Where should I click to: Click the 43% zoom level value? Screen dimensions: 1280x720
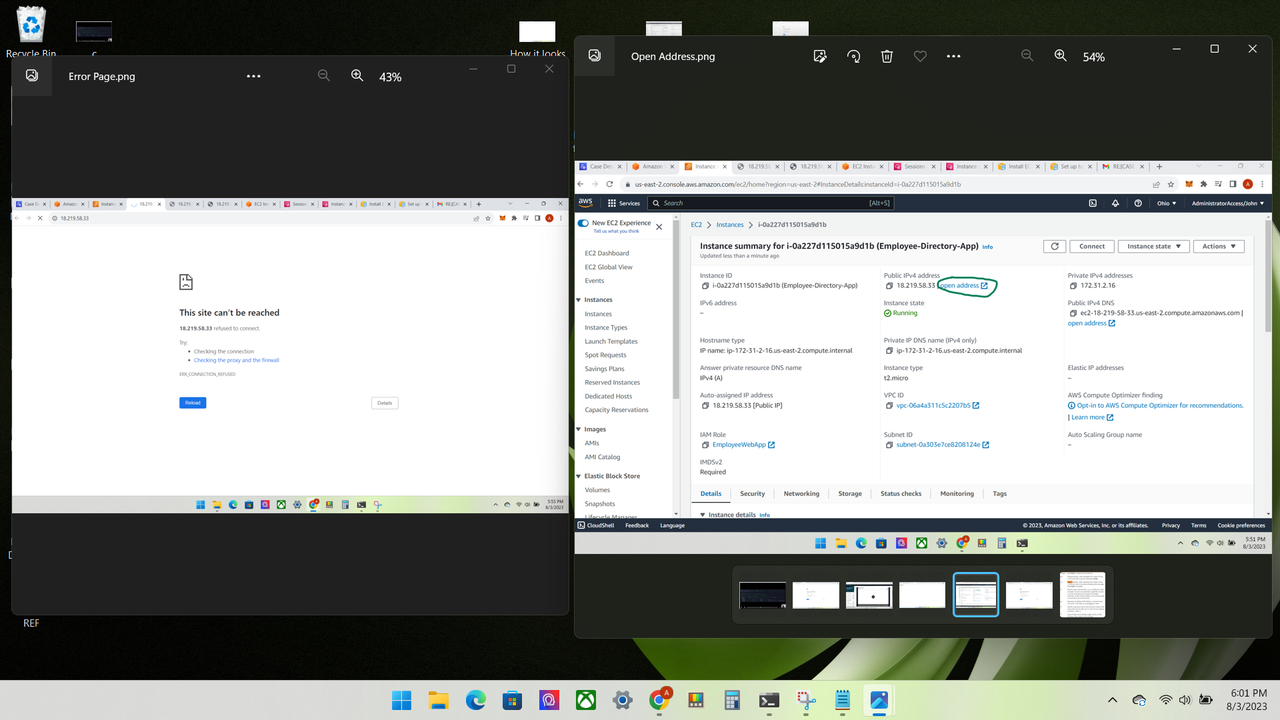[x=390, y=76]
